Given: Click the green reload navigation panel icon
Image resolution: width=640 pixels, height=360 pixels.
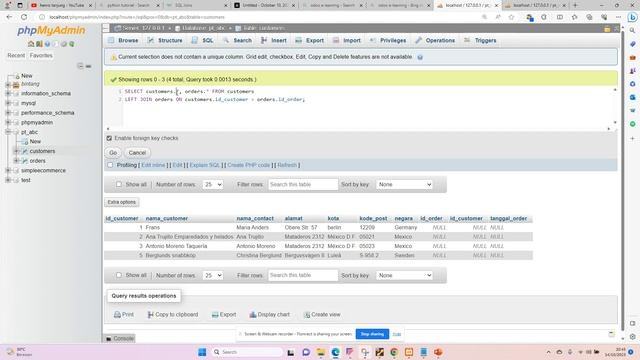Looking at the screenshot, I should (72, 44).
